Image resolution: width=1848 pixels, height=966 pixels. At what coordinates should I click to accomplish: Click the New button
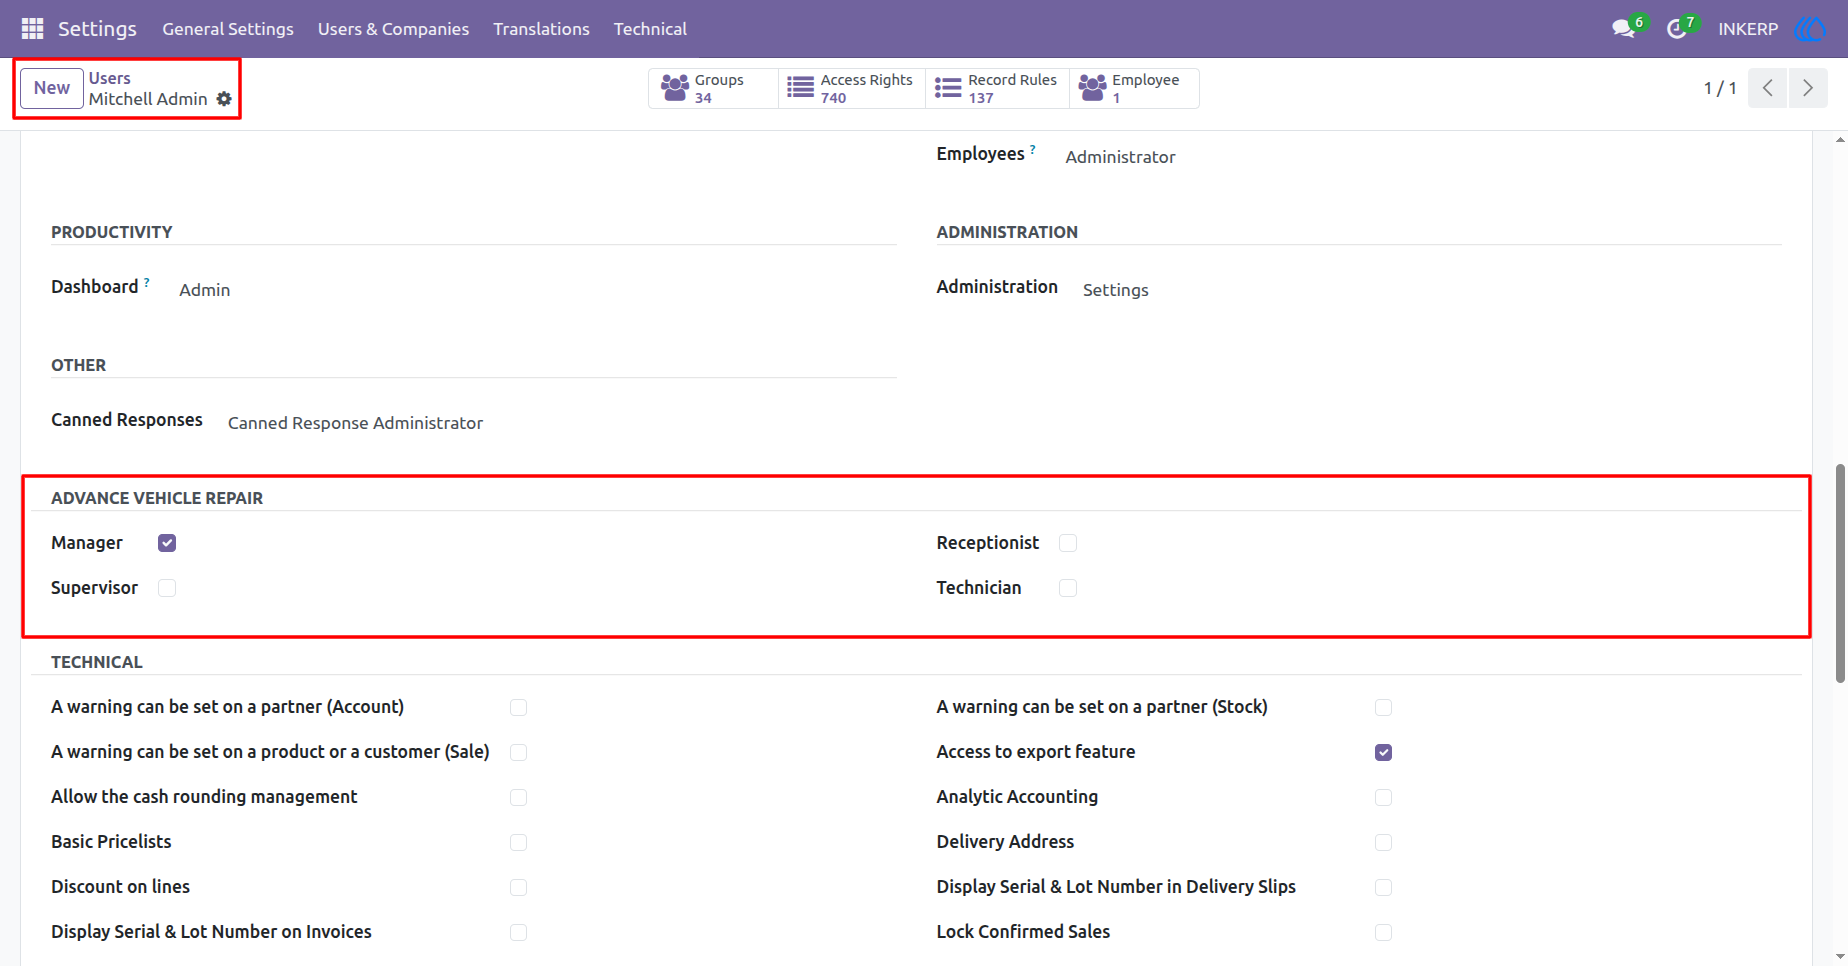point(52,88)
